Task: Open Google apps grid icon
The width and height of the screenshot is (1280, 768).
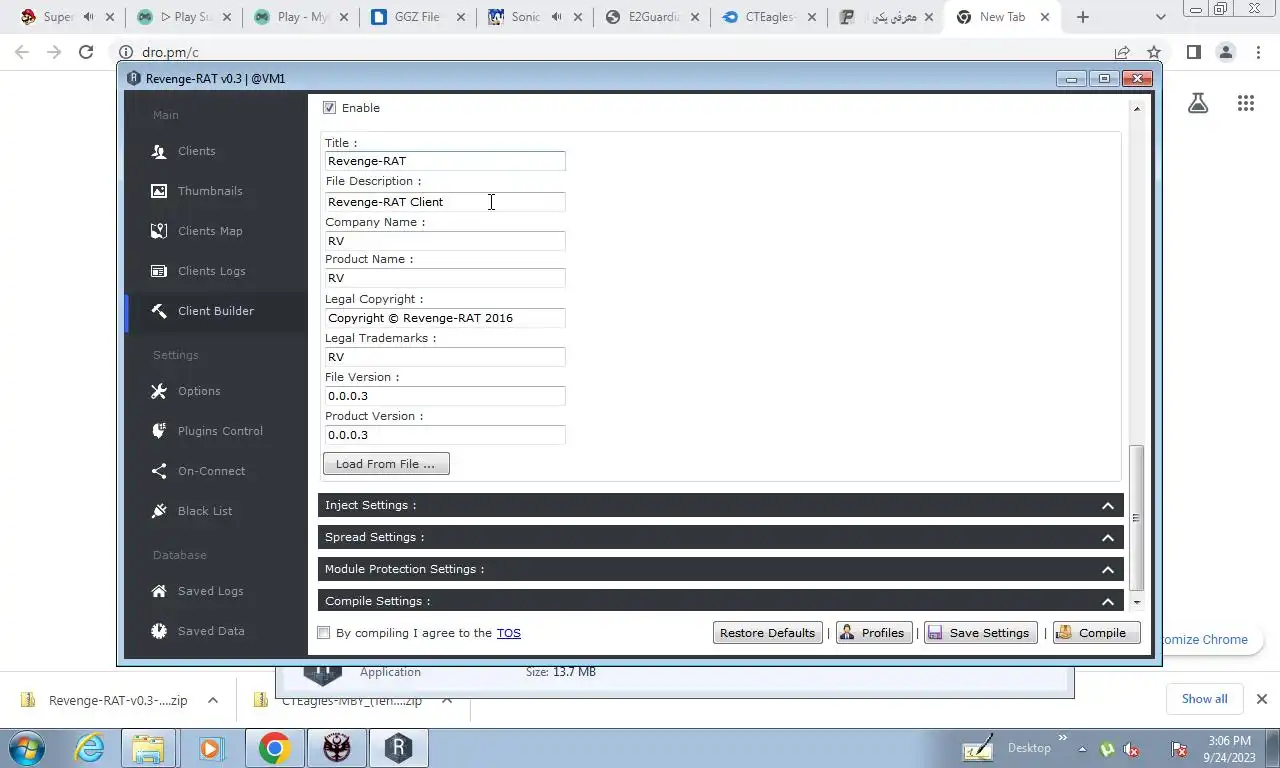Action: pos(1245,103)
